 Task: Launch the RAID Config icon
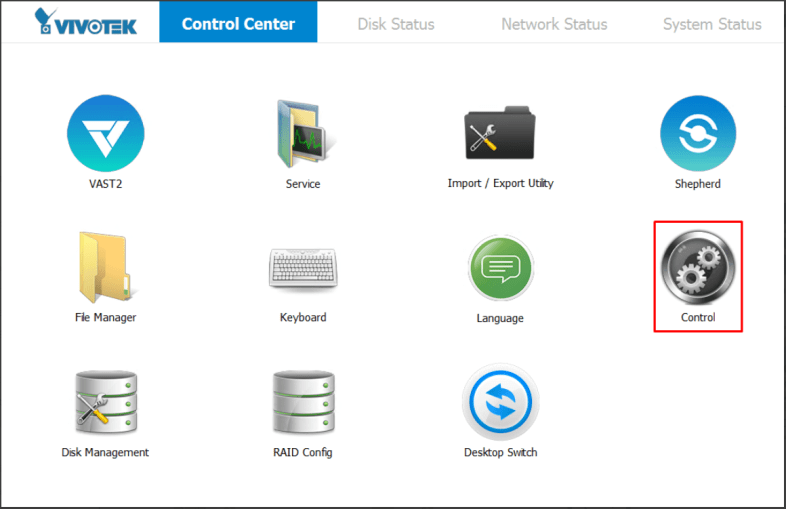point(302,402)
